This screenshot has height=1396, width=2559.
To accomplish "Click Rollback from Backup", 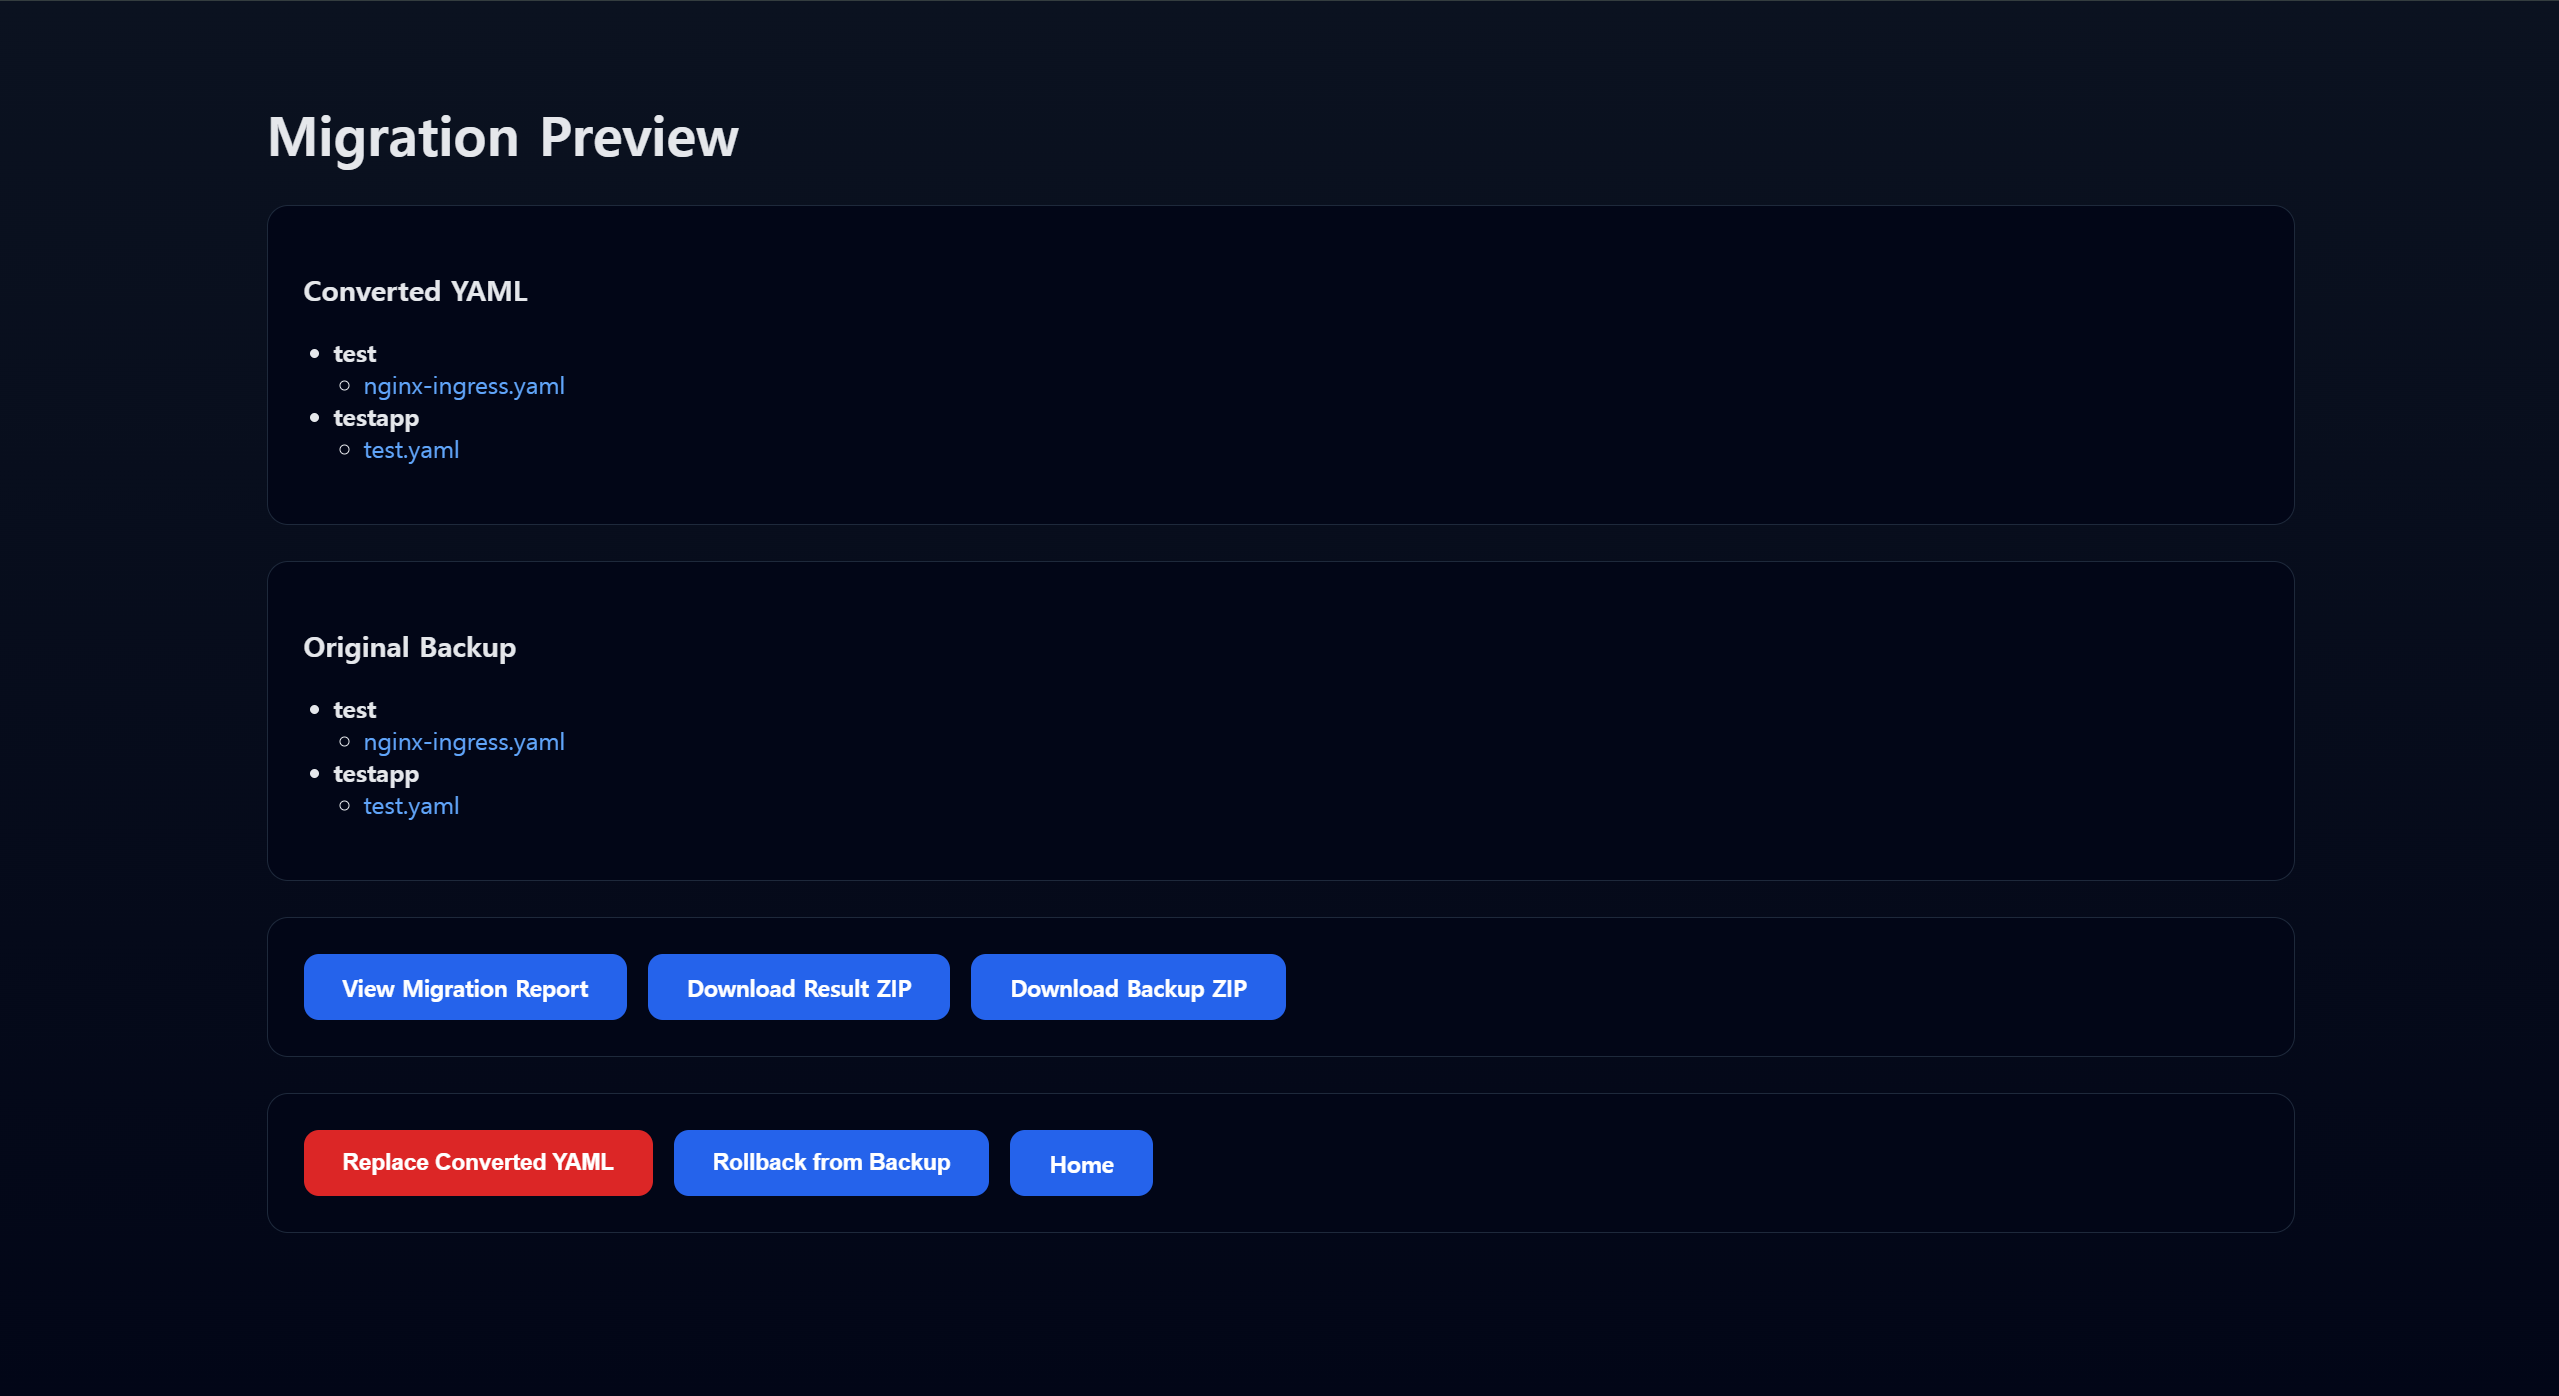I will [x=830, y=1162].
